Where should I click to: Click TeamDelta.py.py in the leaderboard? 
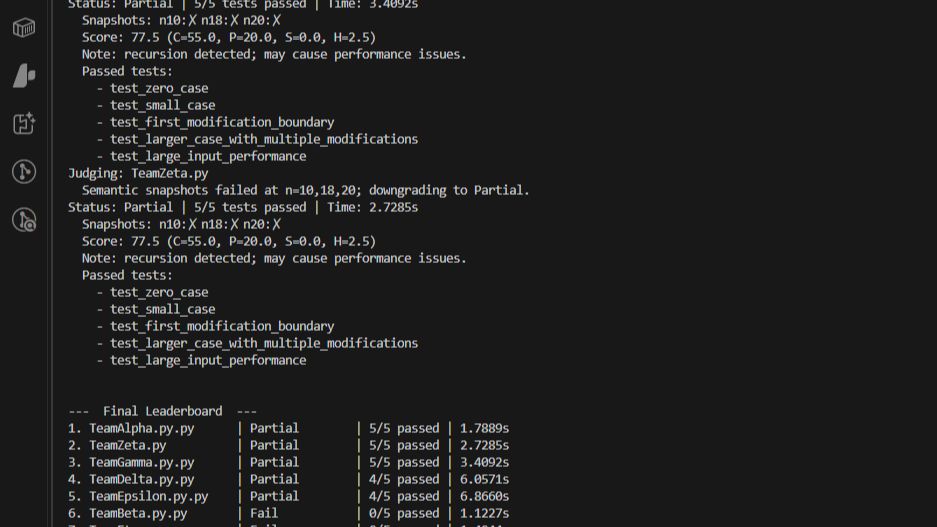click(x=141, y=479)
